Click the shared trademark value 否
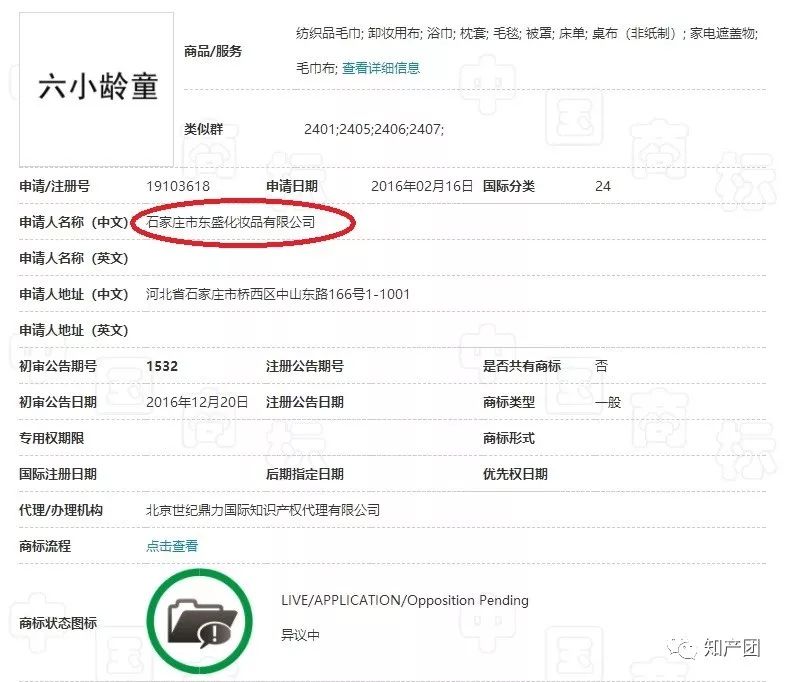The image size is (786, 682). [602, 366]
